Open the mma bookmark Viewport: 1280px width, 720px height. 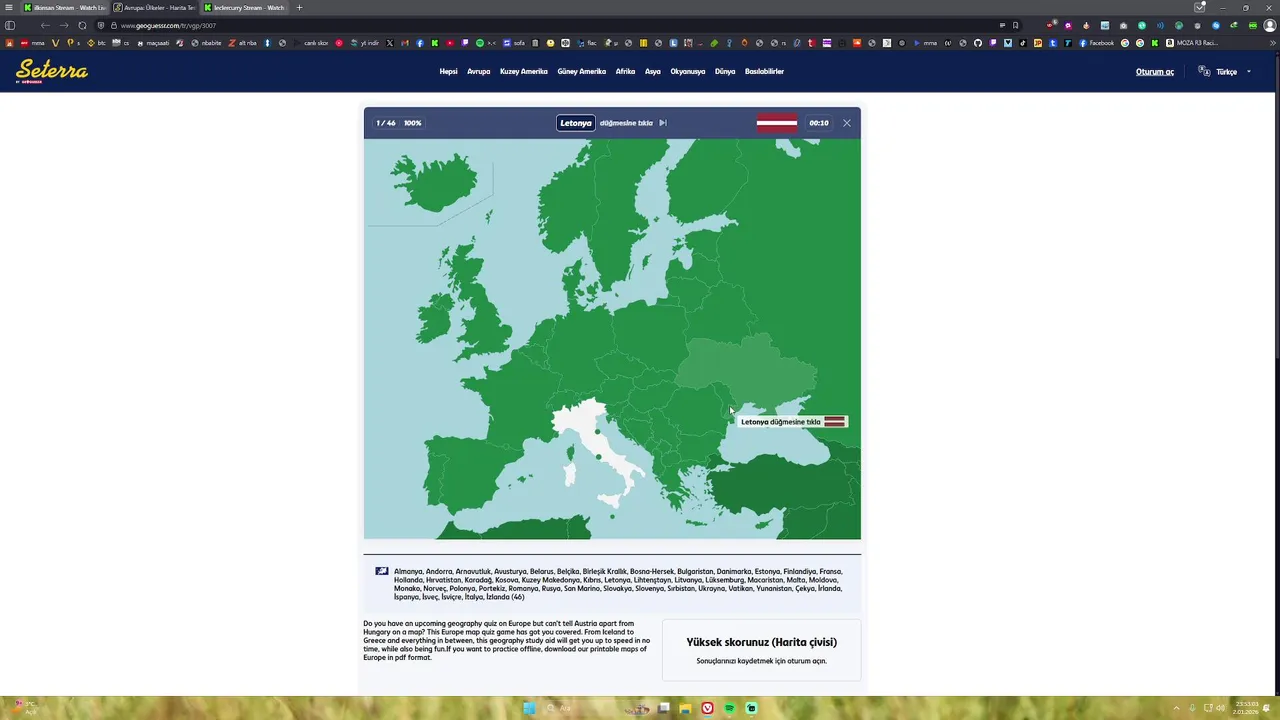point(33,43)
